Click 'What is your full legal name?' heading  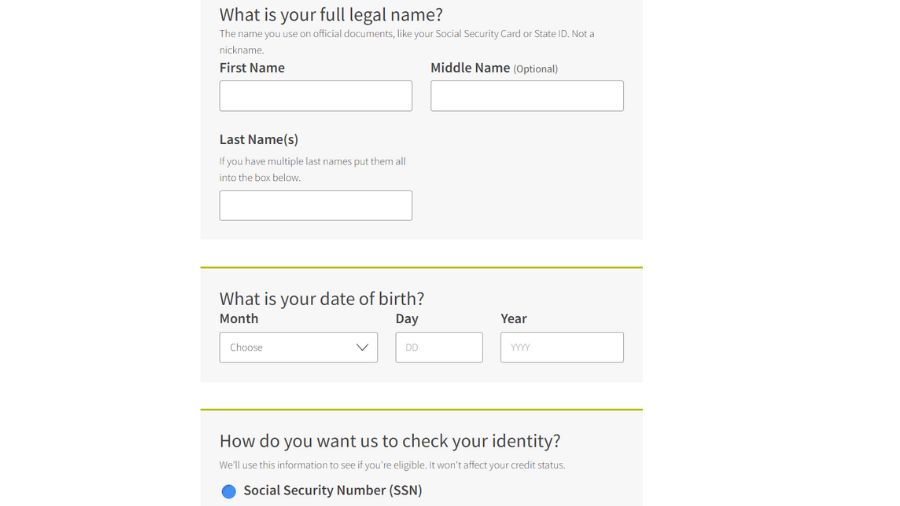pyautogui.click(x=331, y=14)
